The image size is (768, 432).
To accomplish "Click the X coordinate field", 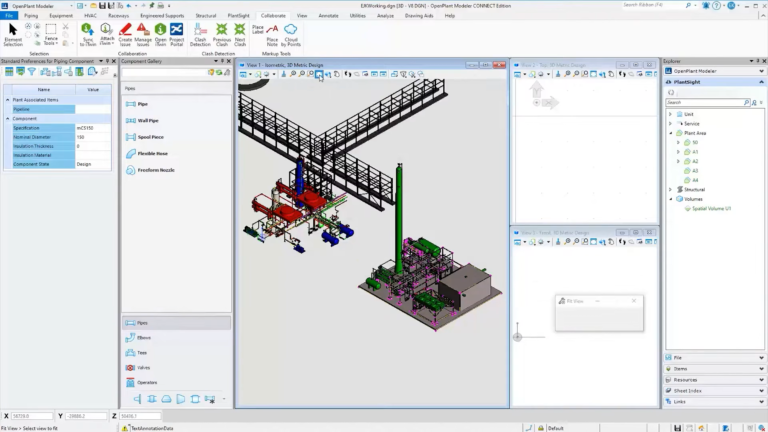I will pos(31,416).
